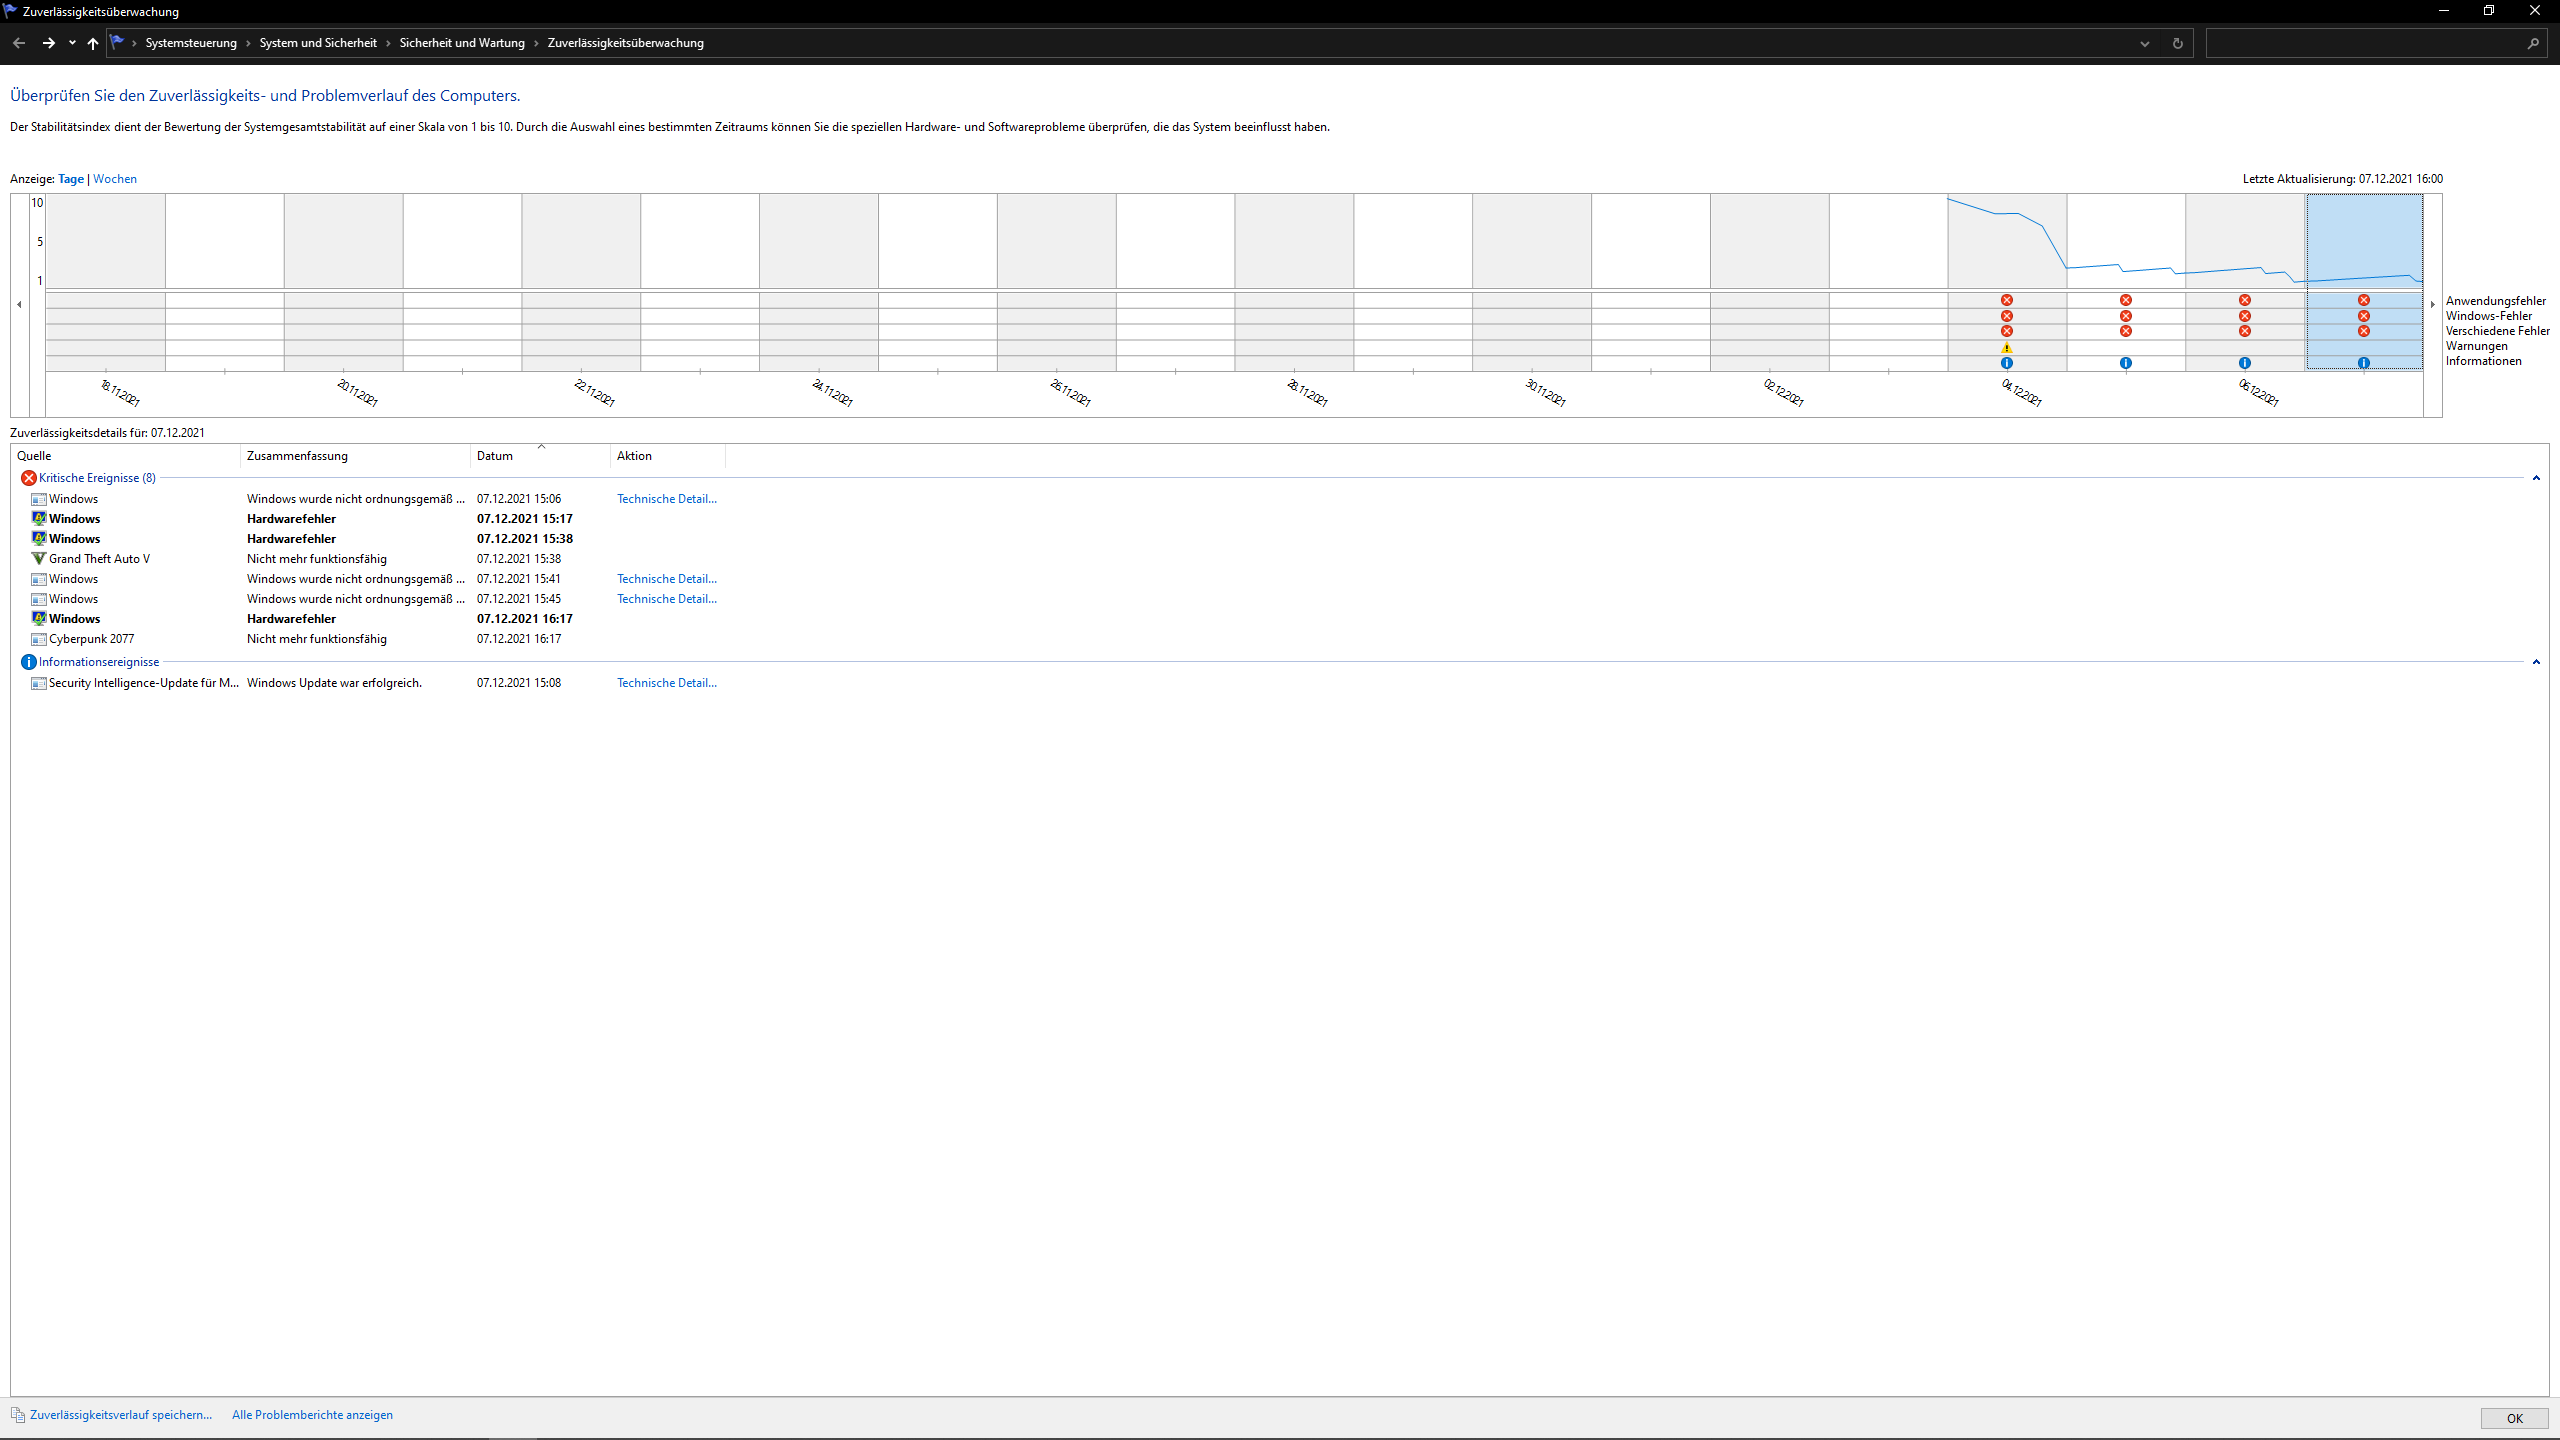Screen dimensions: 2560x1440
Task: Open Alle Problemberichte anzeigen link
Action: point(312,1415)
